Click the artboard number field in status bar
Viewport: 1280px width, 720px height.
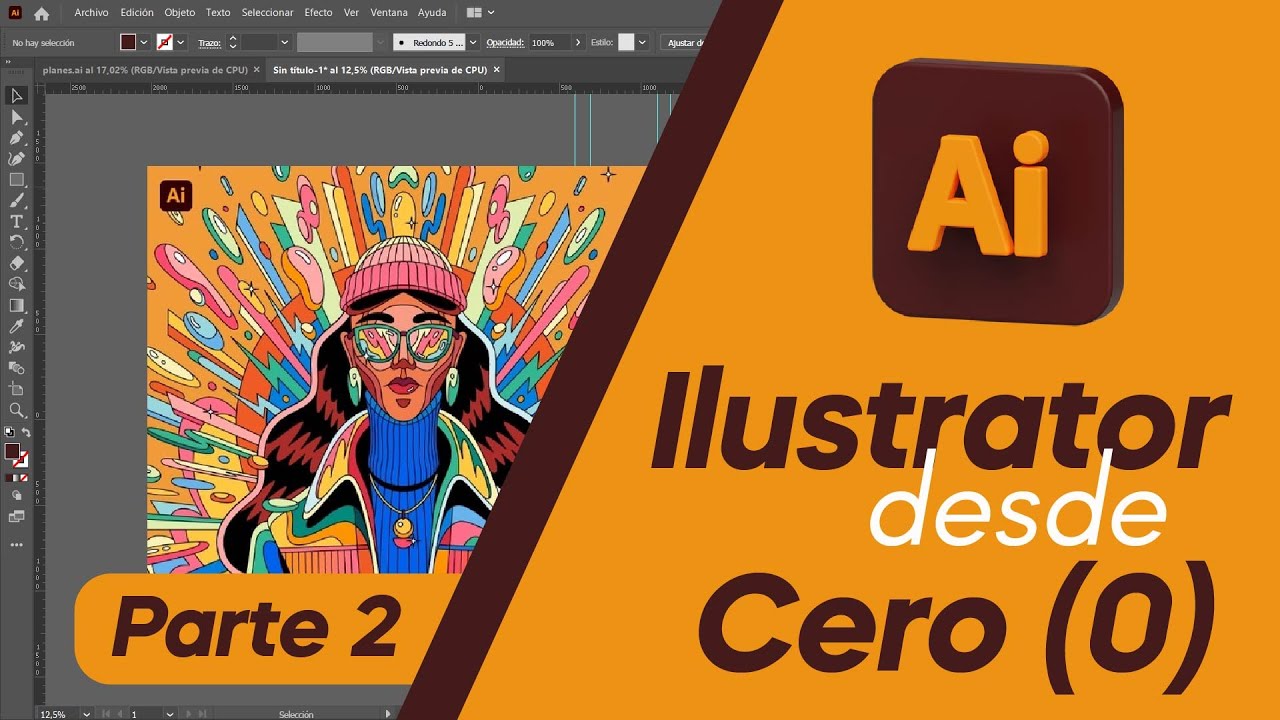pyautogui.click(x=145, y=714)
